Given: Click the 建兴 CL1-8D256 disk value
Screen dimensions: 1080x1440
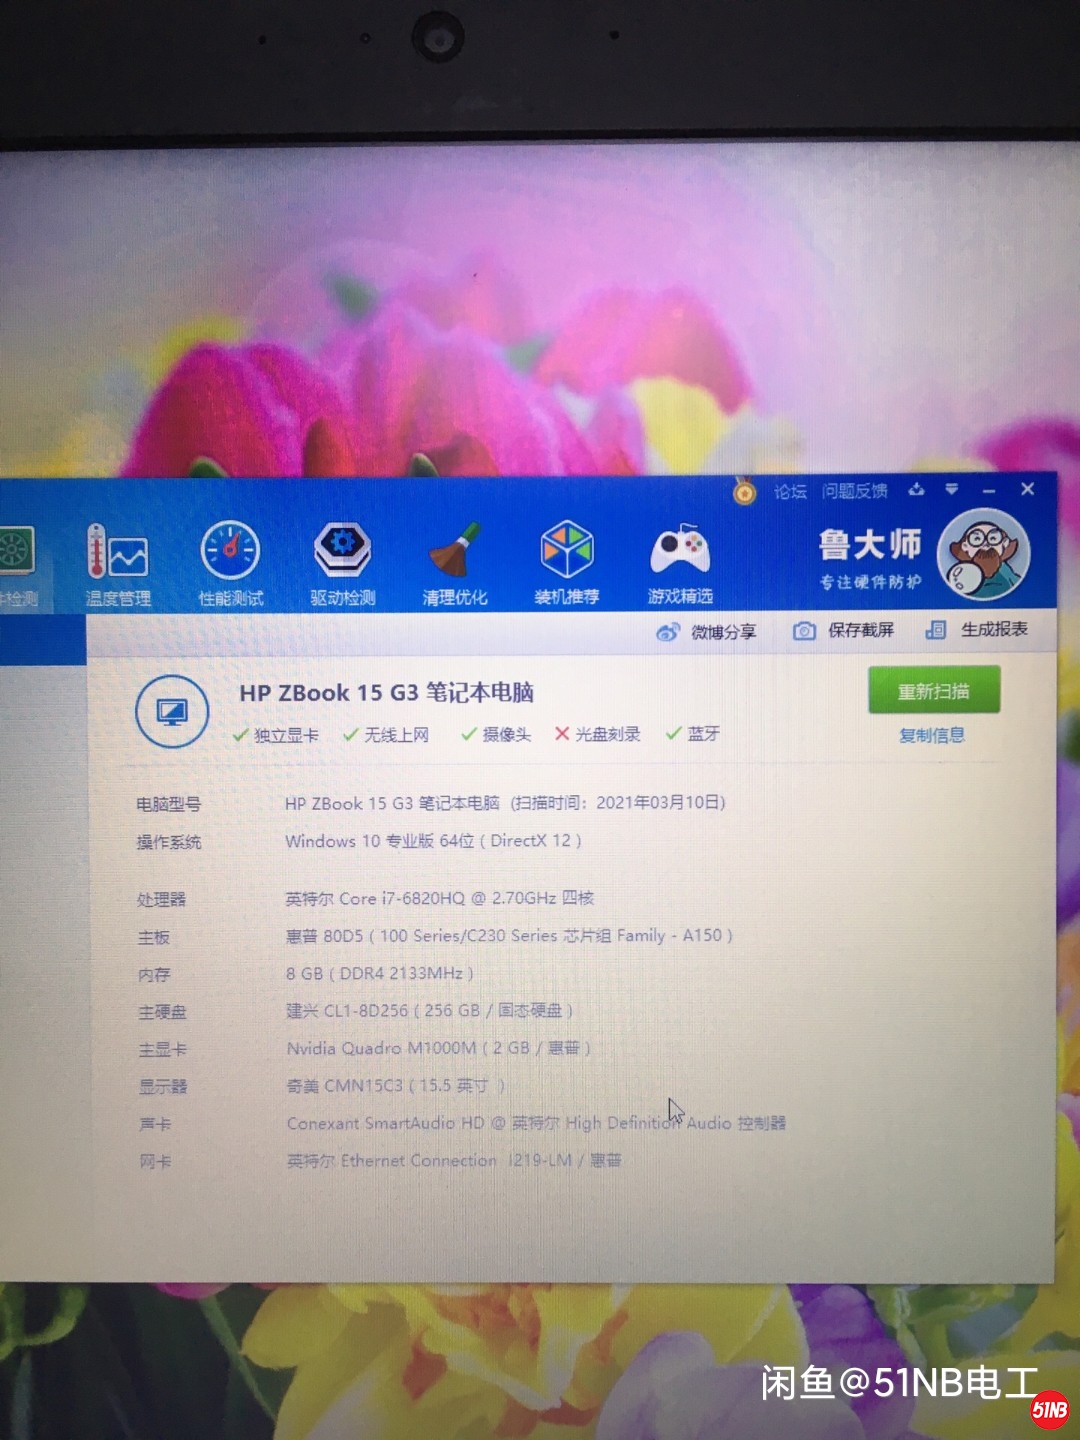Looking at the screenshot, I should click(430, 1011).
